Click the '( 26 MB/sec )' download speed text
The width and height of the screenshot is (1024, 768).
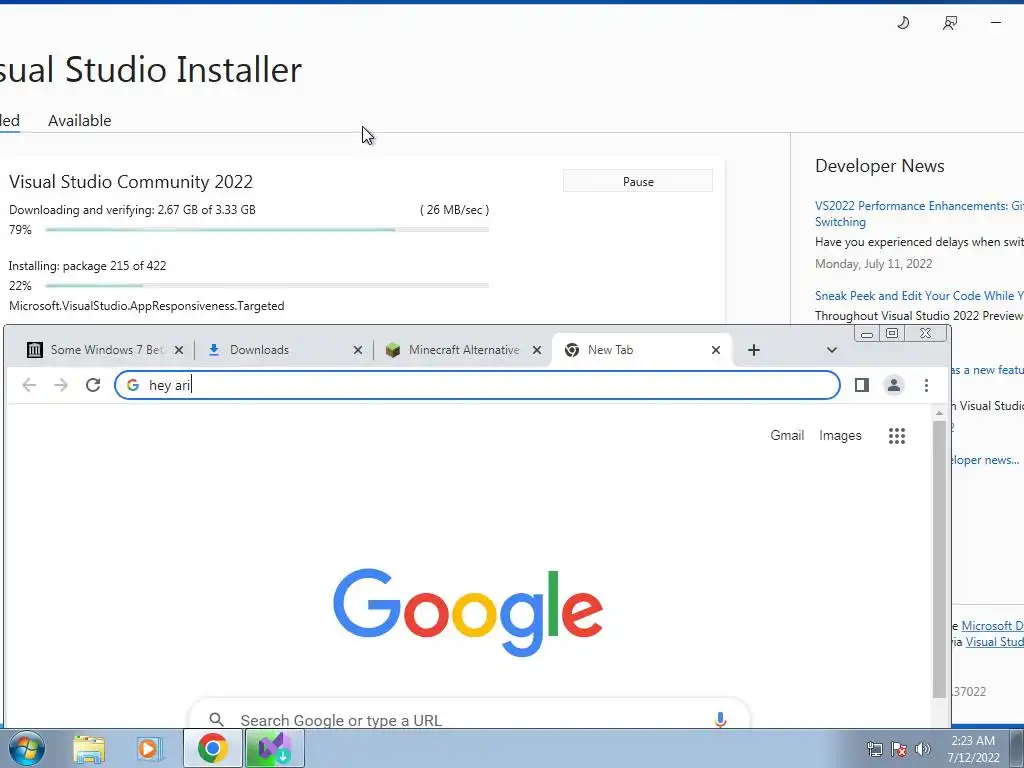454,210
